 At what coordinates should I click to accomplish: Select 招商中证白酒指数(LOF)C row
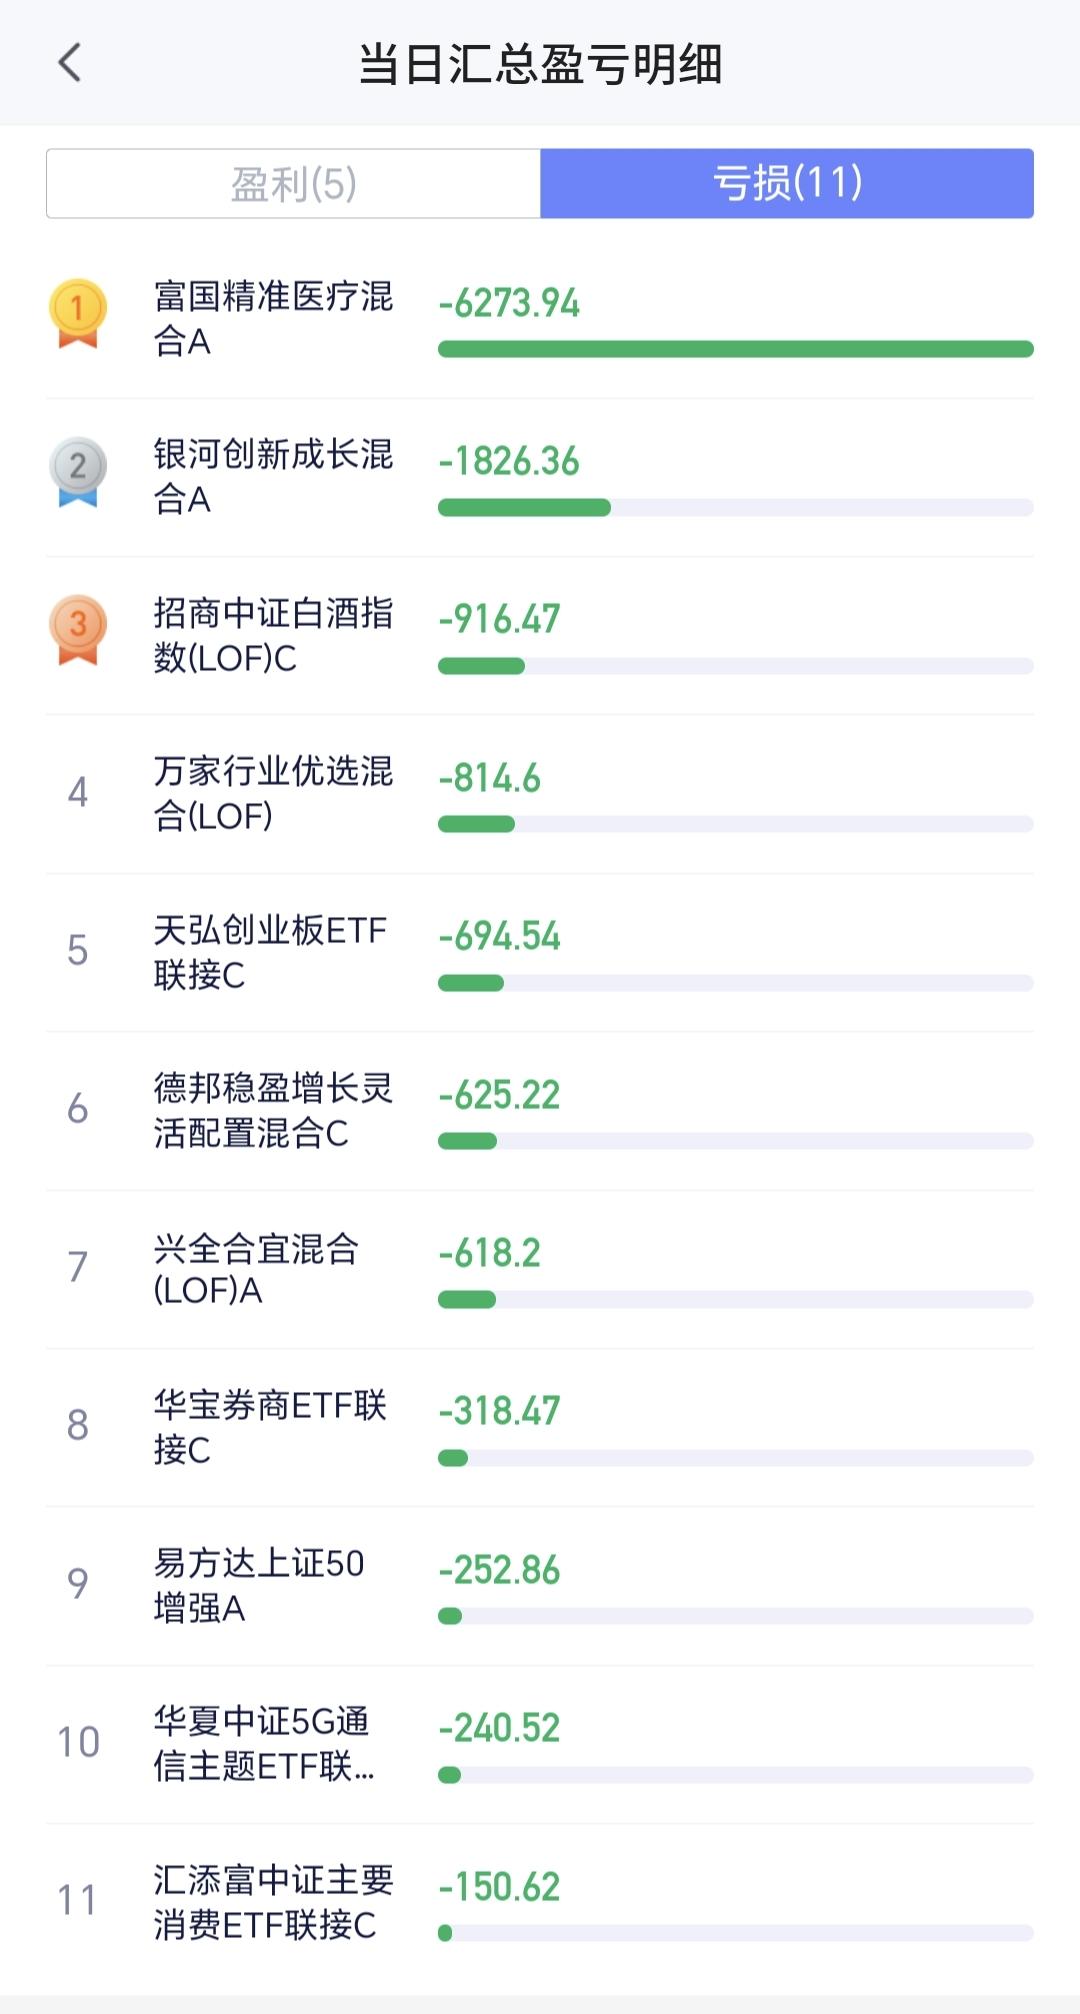tap(540, 636)
